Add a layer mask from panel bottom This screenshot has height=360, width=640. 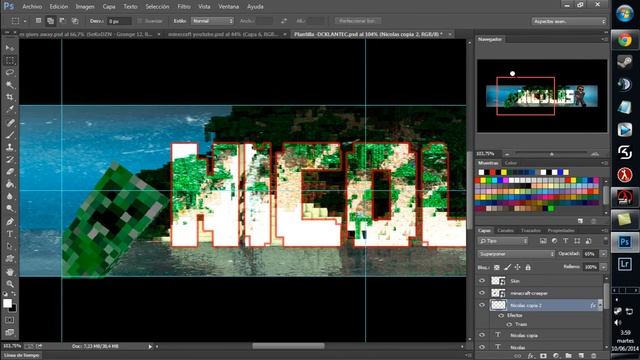(x=543, y=356)
